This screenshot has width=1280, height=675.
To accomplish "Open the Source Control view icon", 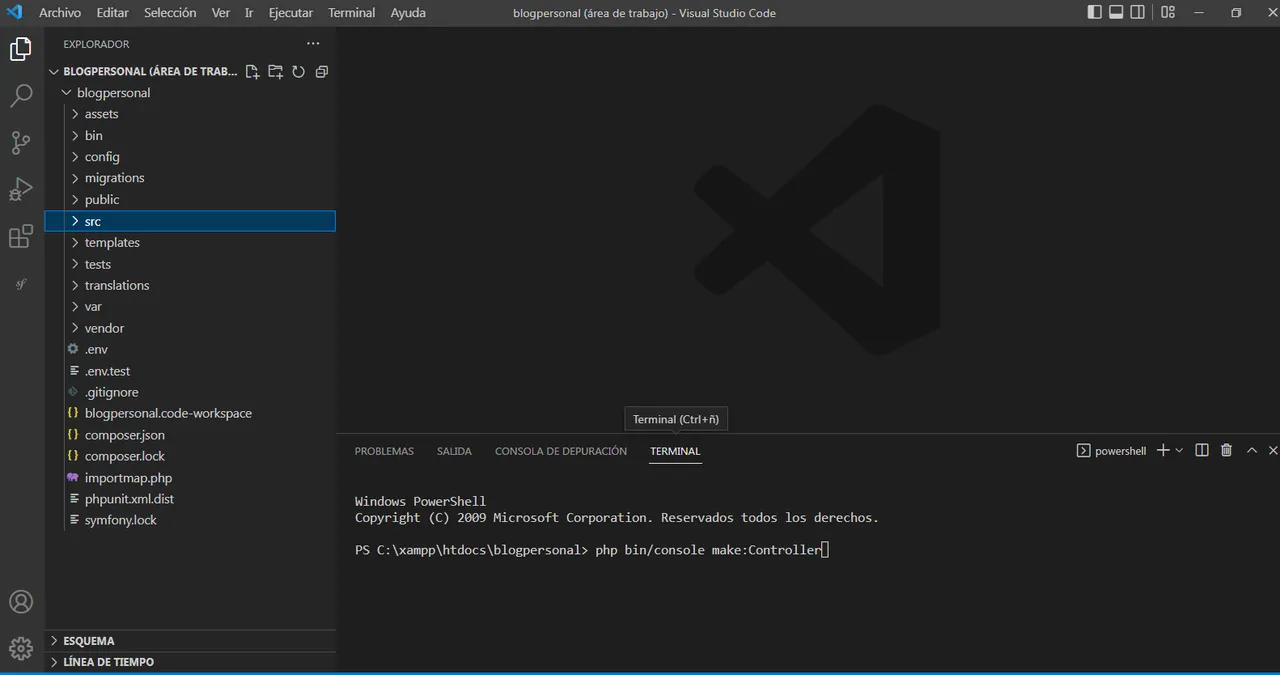I will (x=21, y=142).
